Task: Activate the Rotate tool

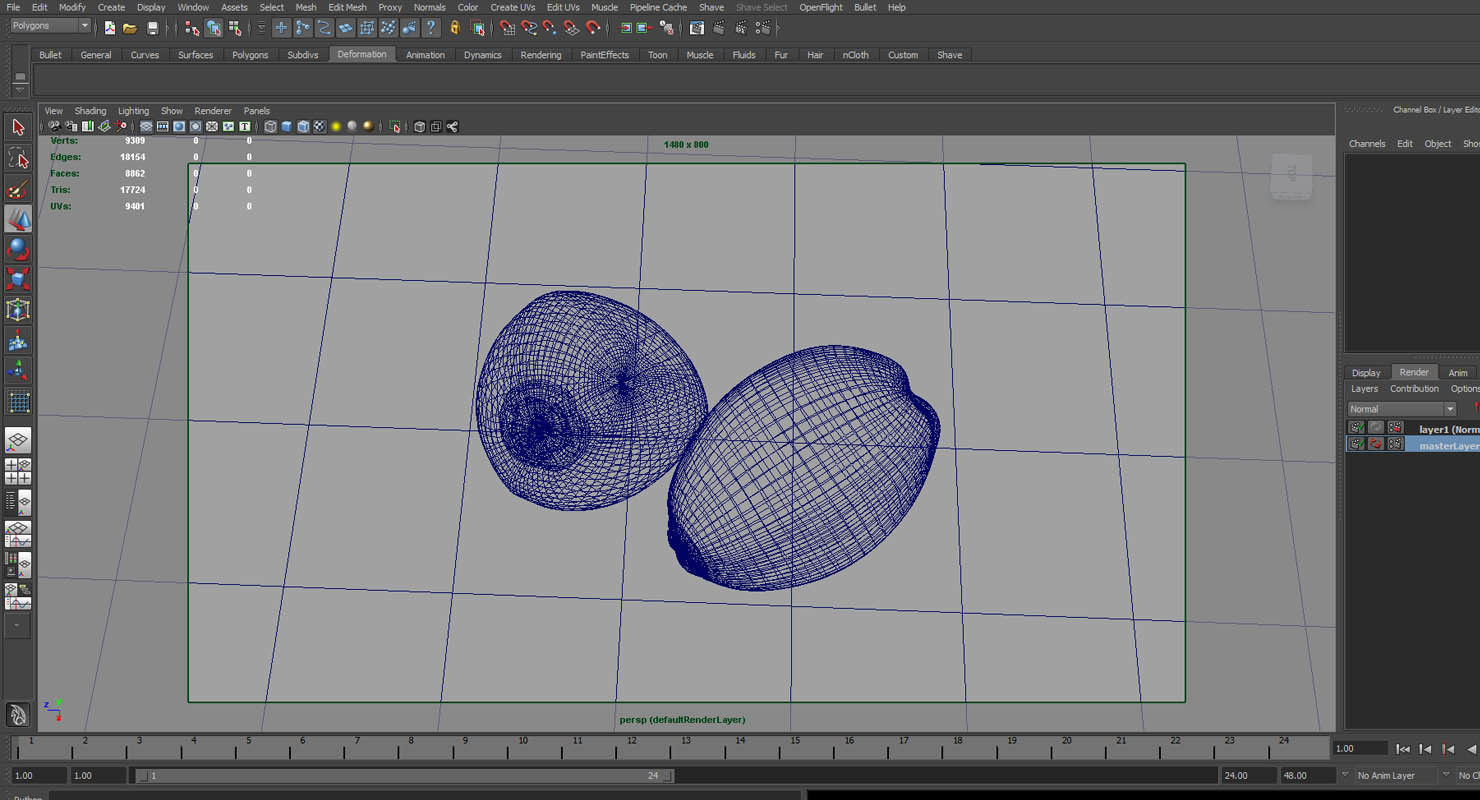Action: 18,249
